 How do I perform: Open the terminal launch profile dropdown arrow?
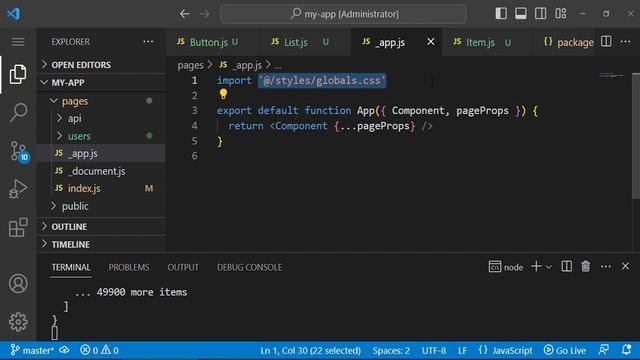point(549,267)
